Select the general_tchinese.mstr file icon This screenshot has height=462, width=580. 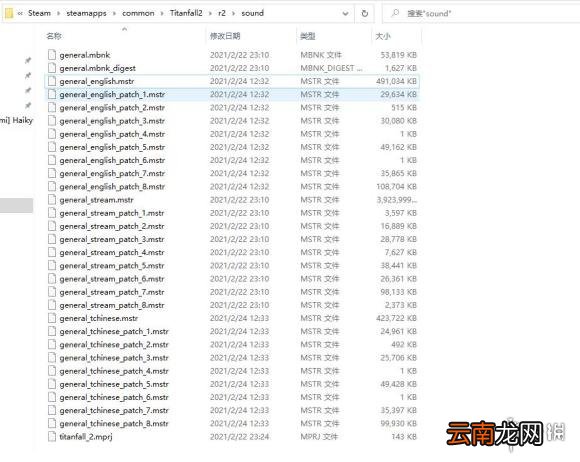pyautogui.click(x=52, y=318)
